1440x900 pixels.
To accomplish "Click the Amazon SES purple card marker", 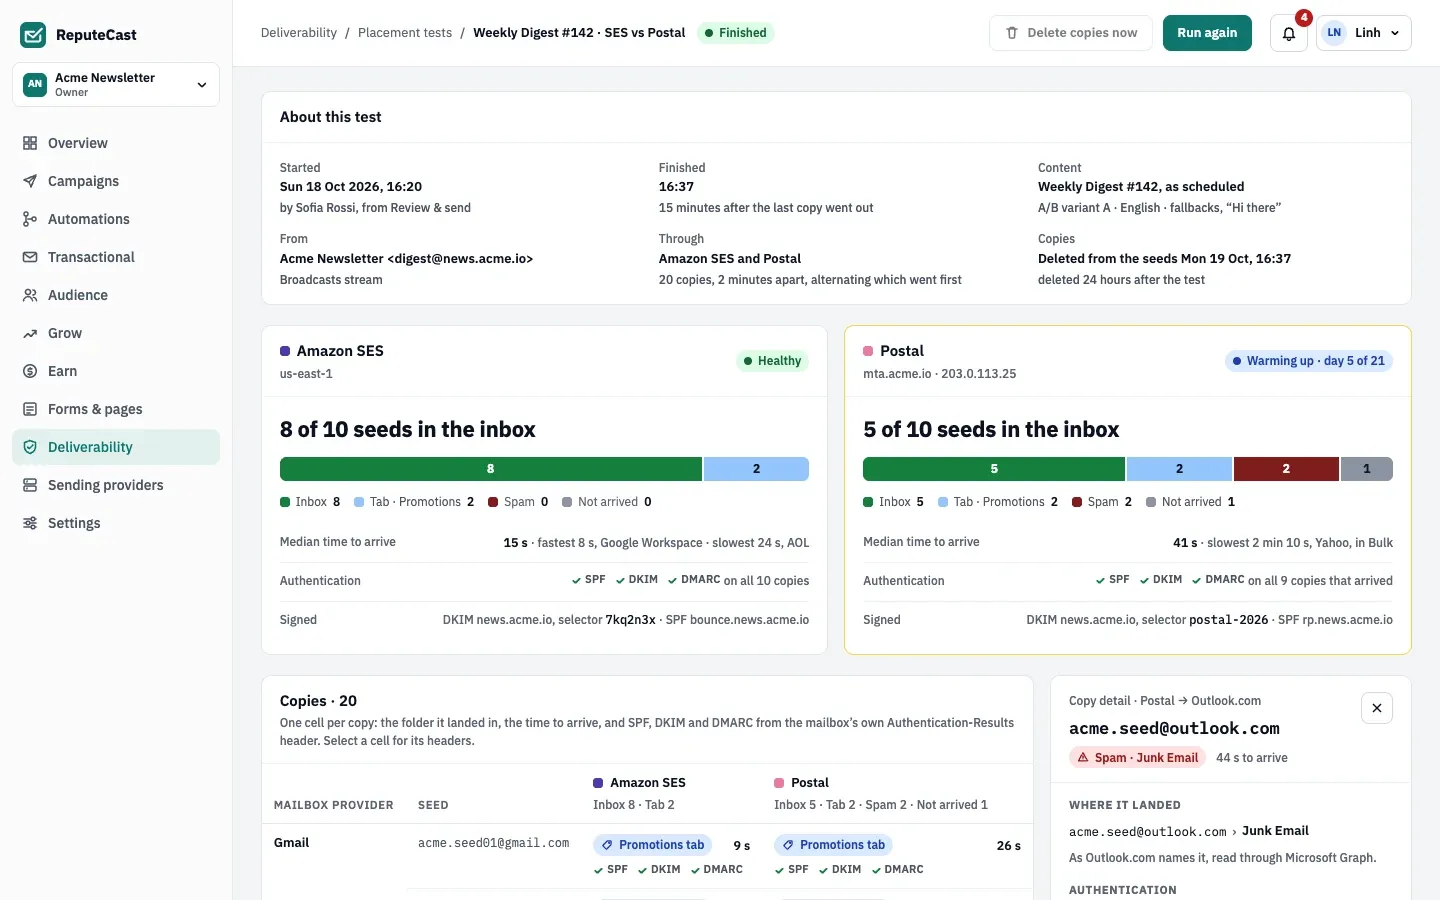I will (x=285, y=351).
